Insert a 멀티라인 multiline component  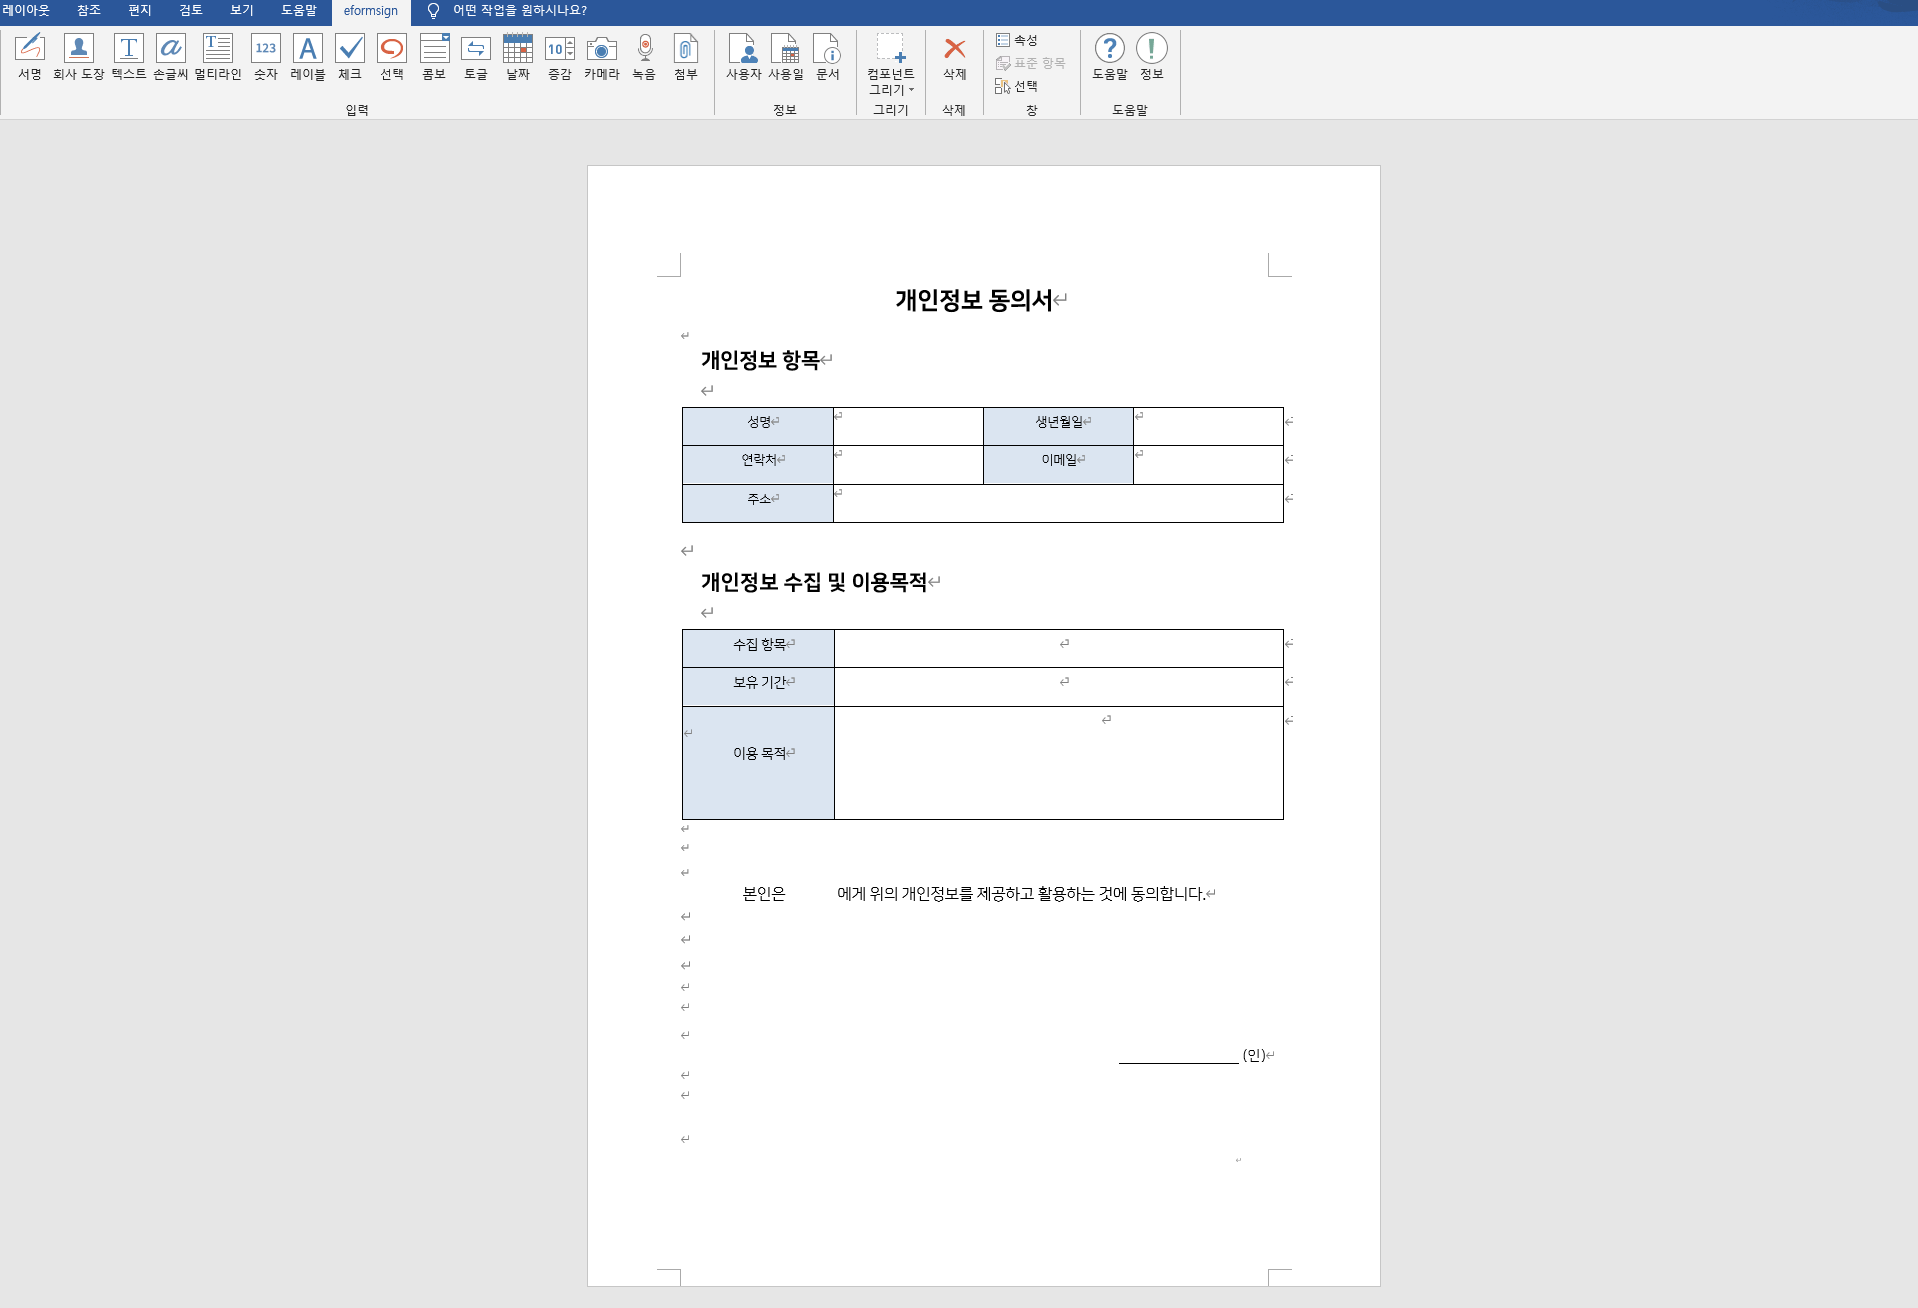[217, 57]
